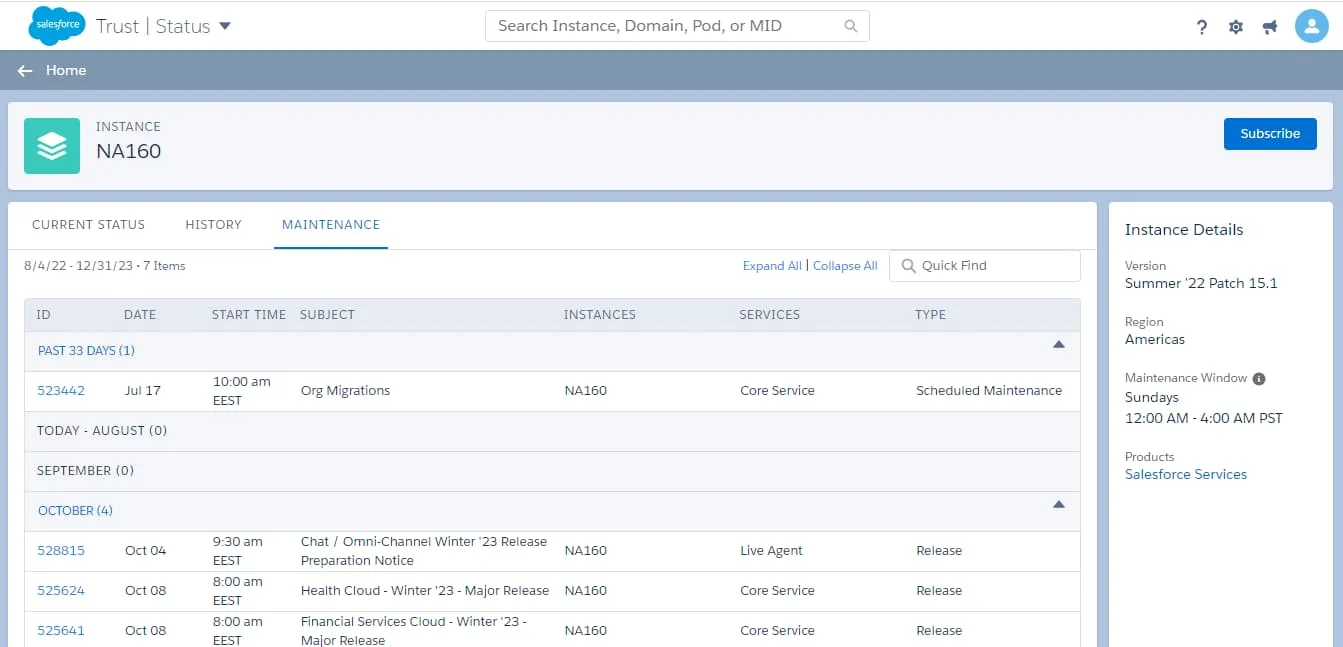This screenshot has height=647, width=1343.
Task: Click the Maintenance Window info icon
Action: tap(1259, 378)
